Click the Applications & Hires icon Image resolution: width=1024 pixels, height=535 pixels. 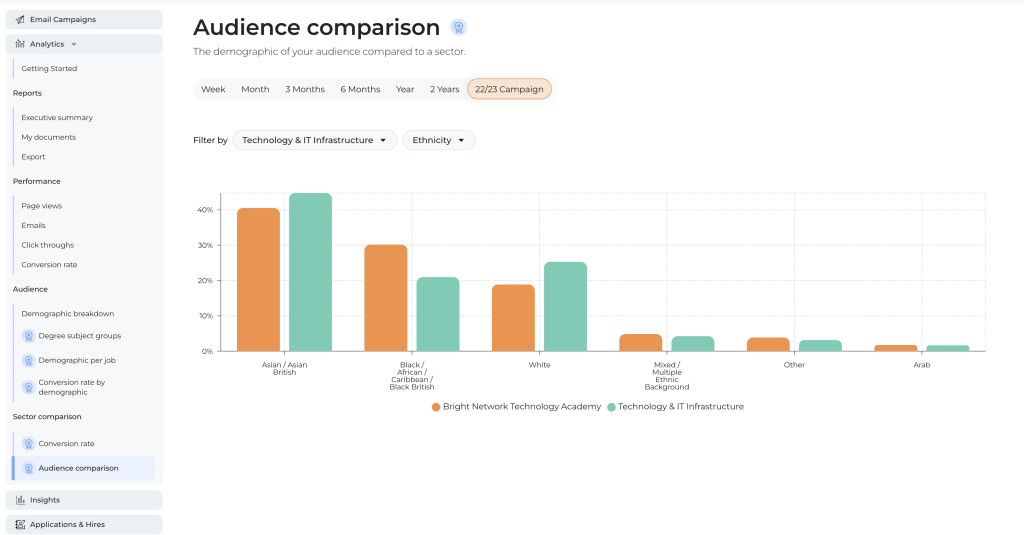tap(20, 525)
